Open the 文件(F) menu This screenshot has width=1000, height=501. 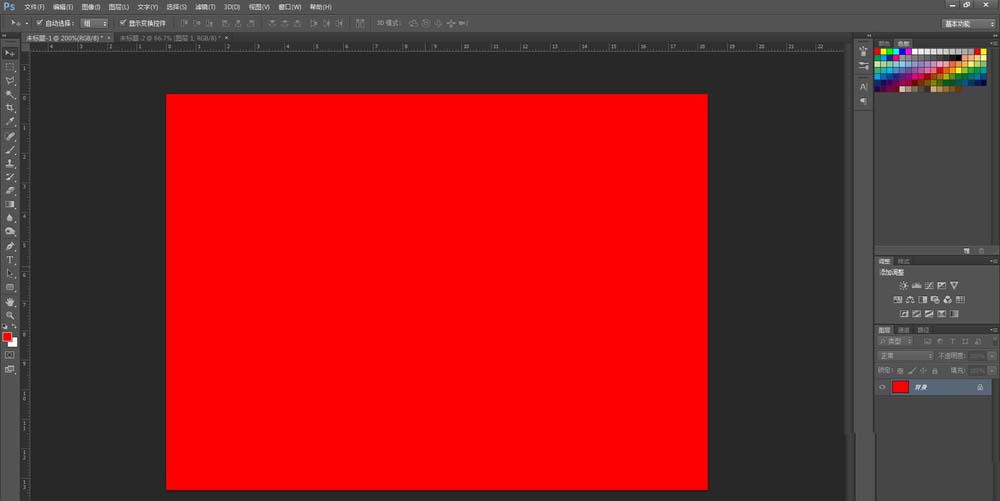pos(34,7)
